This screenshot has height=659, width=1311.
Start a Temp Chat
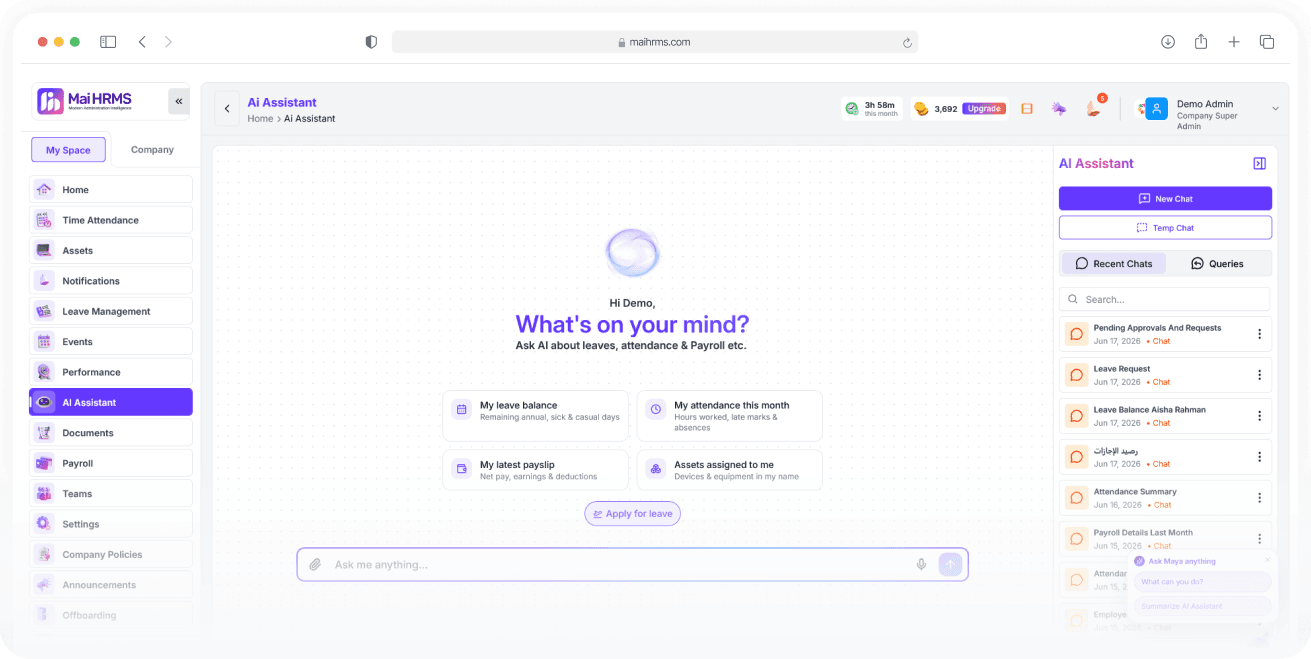coord(1165,228)
